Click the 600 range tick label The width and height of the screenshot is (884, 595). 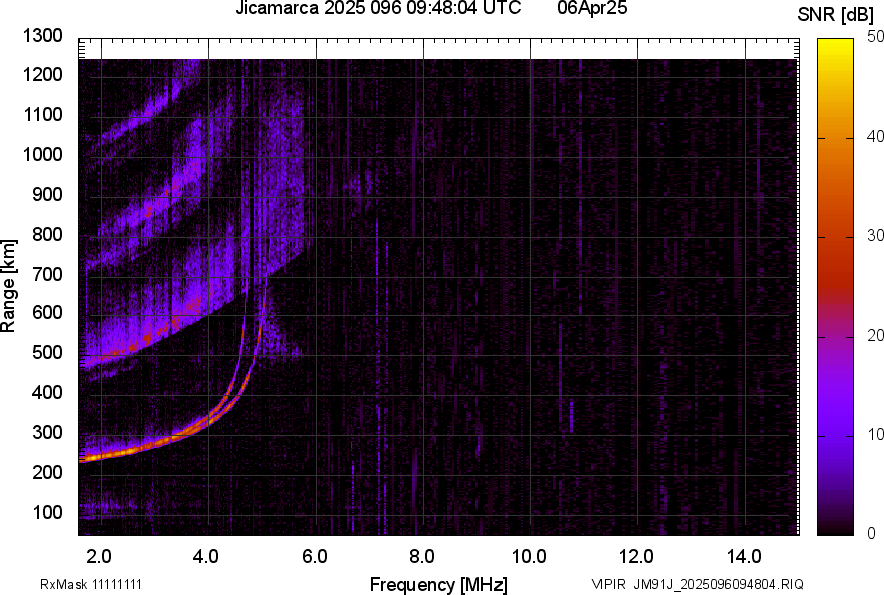(x=47, y=312)
